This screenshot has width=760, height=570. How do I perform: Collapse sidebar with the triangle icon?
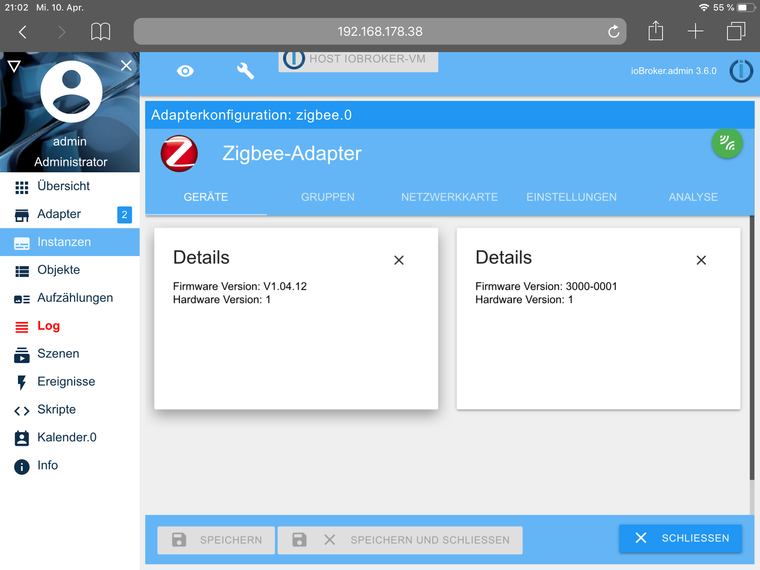coord(14,66)
